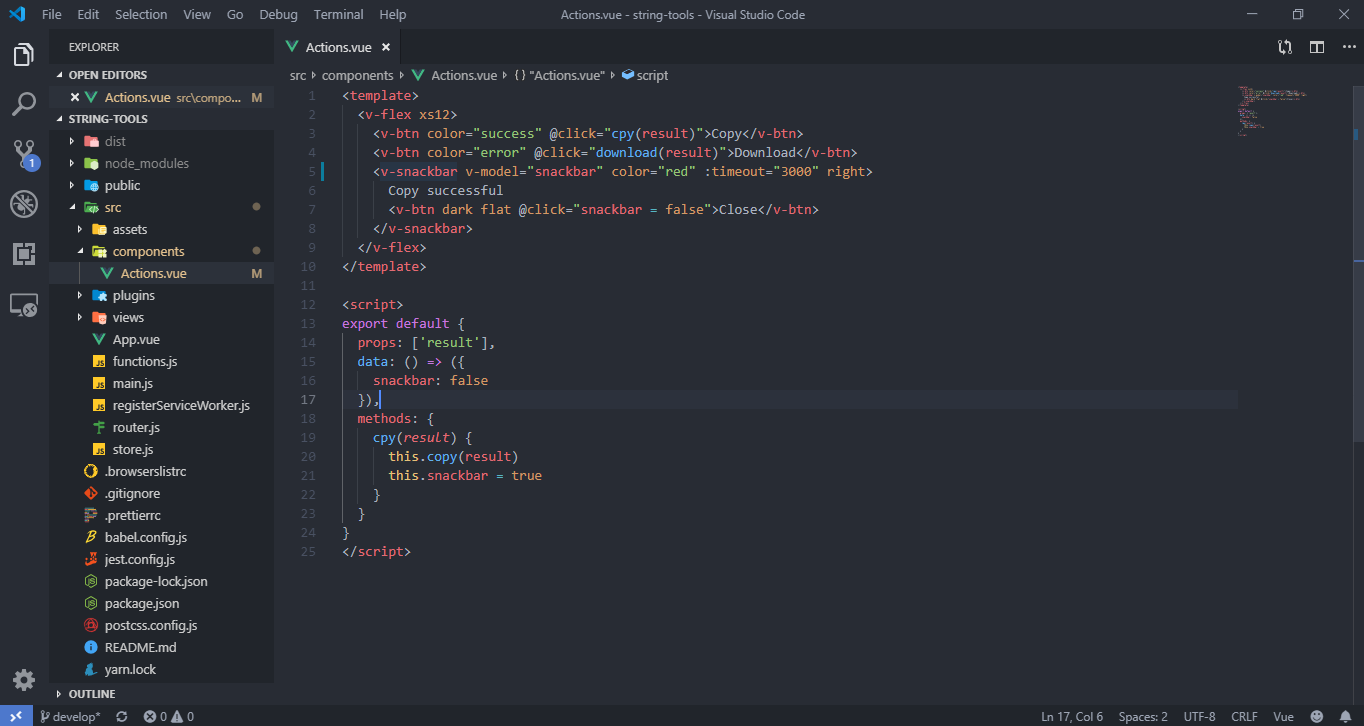
Task: Open the errors and warnings problems indicator
Action: (168, 716)
